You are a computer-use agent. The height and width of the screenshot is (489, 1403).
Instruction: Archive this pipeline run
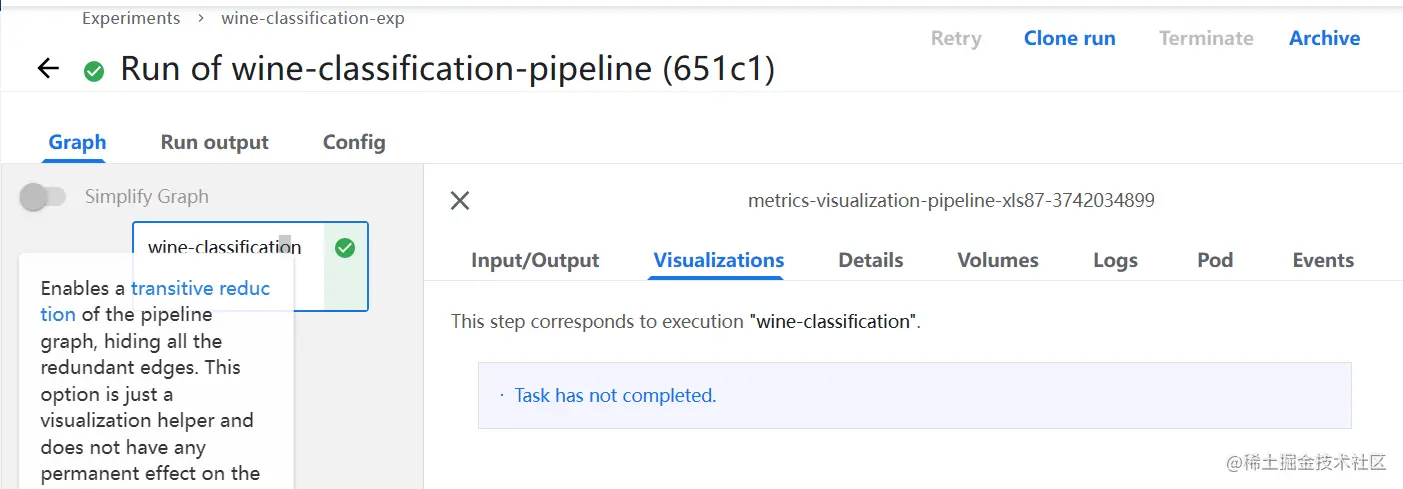point(1324,38)
